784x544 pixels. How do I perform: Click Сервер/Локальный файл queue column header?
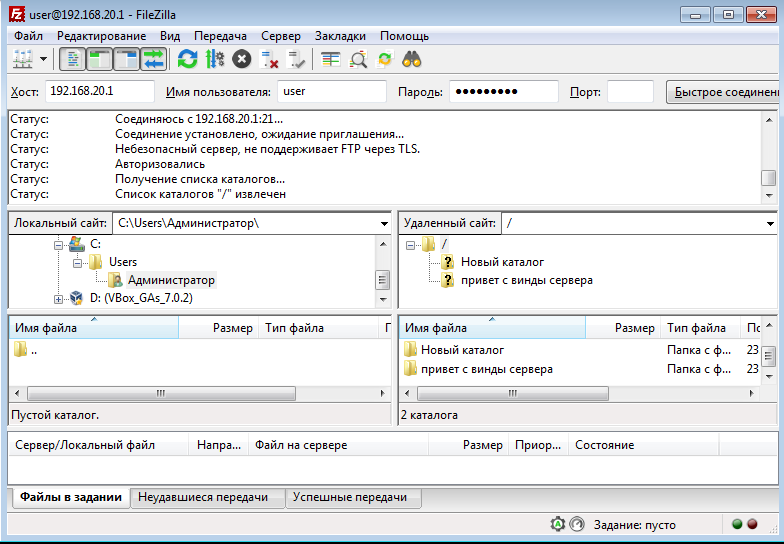(x=98, y=444)
